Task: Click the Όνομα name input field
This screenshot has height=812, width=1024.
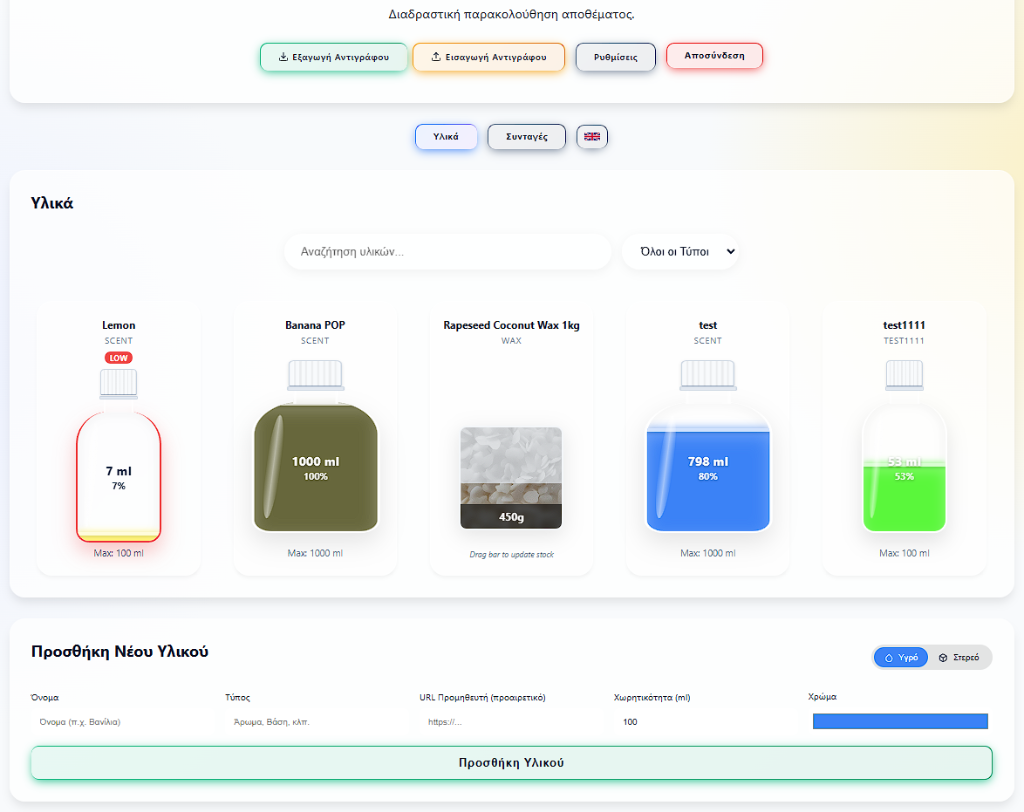Action: click(122, 722)
